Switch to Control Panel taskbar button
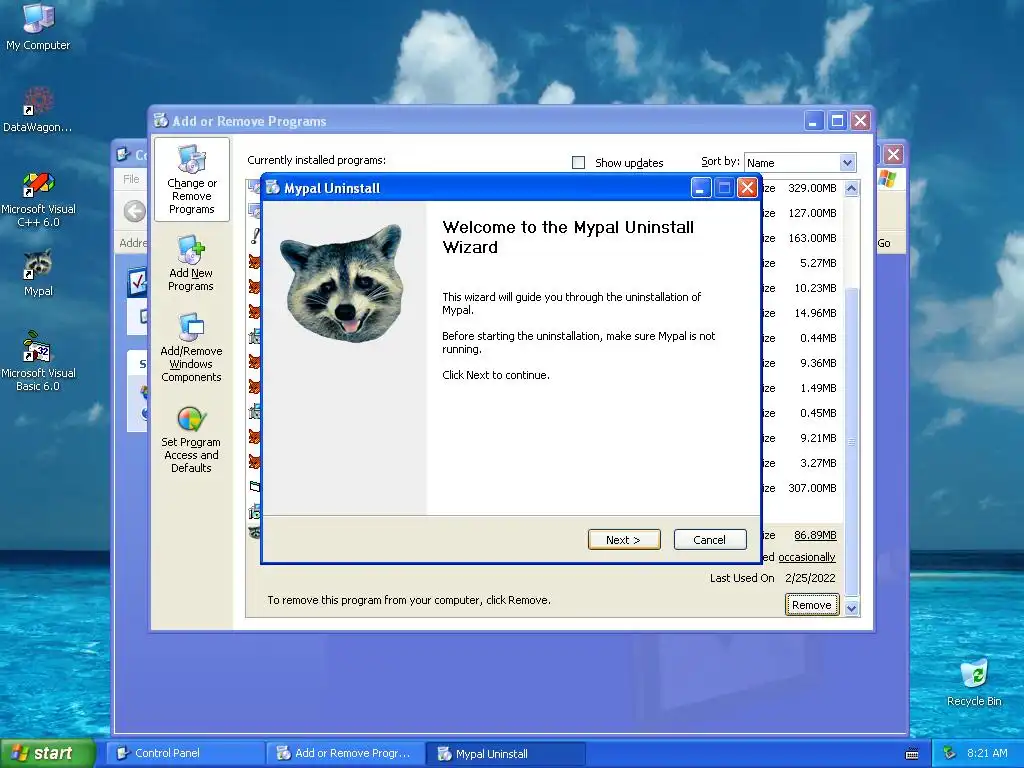 click(184, 753)
